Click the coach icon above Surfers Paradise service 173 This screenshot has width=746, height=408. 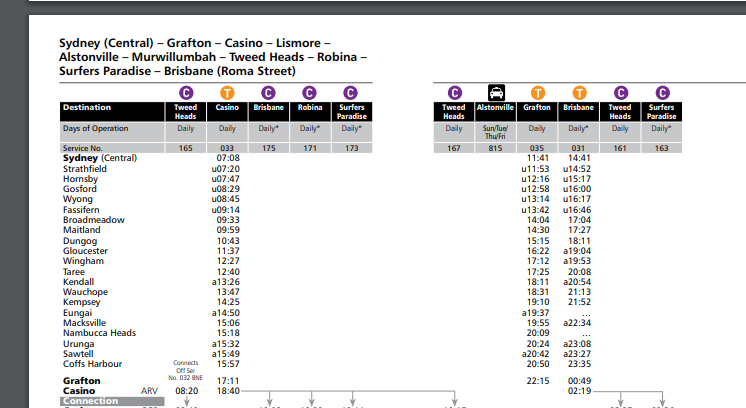pyautogui.click(x=351, y=92)
